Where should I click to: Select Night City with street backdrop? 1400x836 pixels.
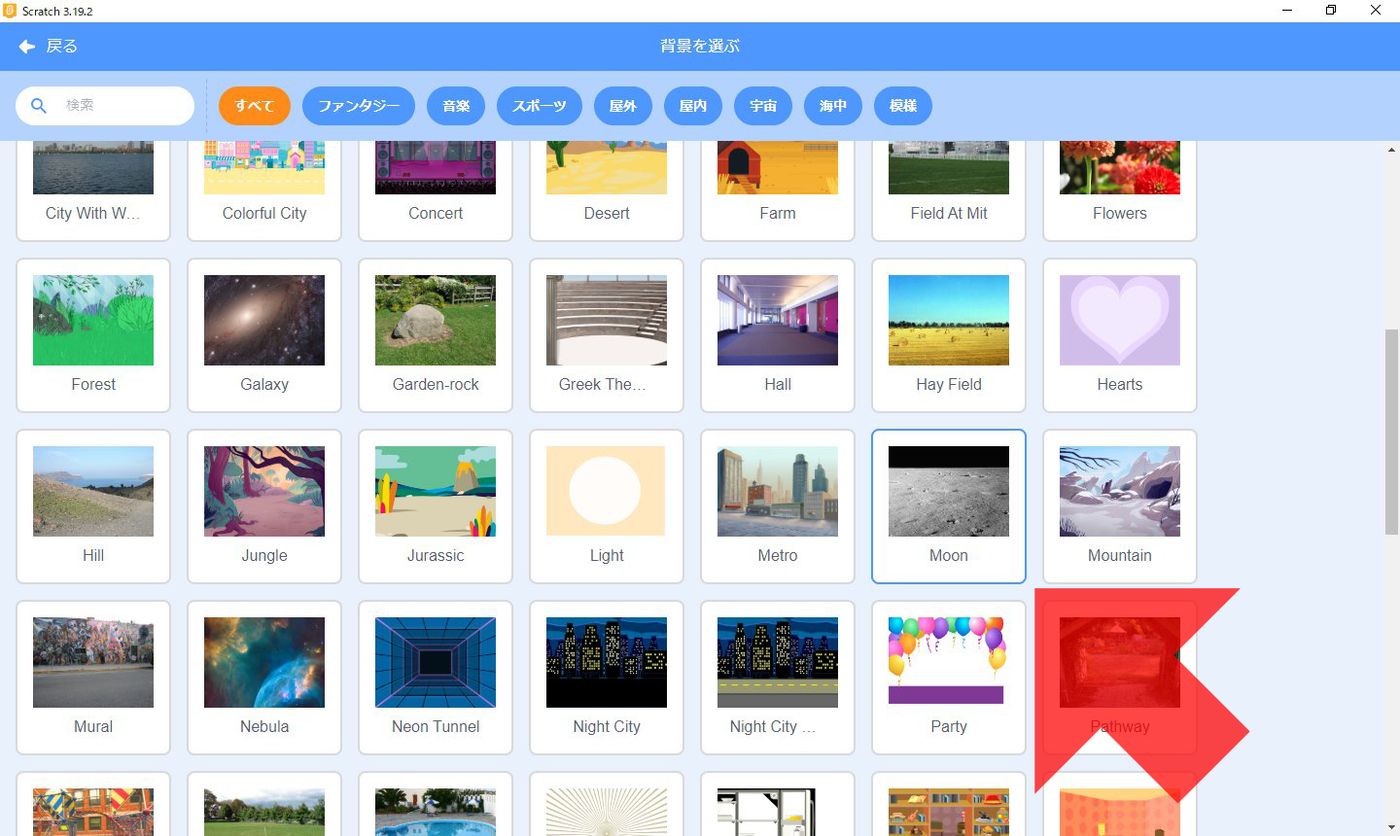point(777,677)
